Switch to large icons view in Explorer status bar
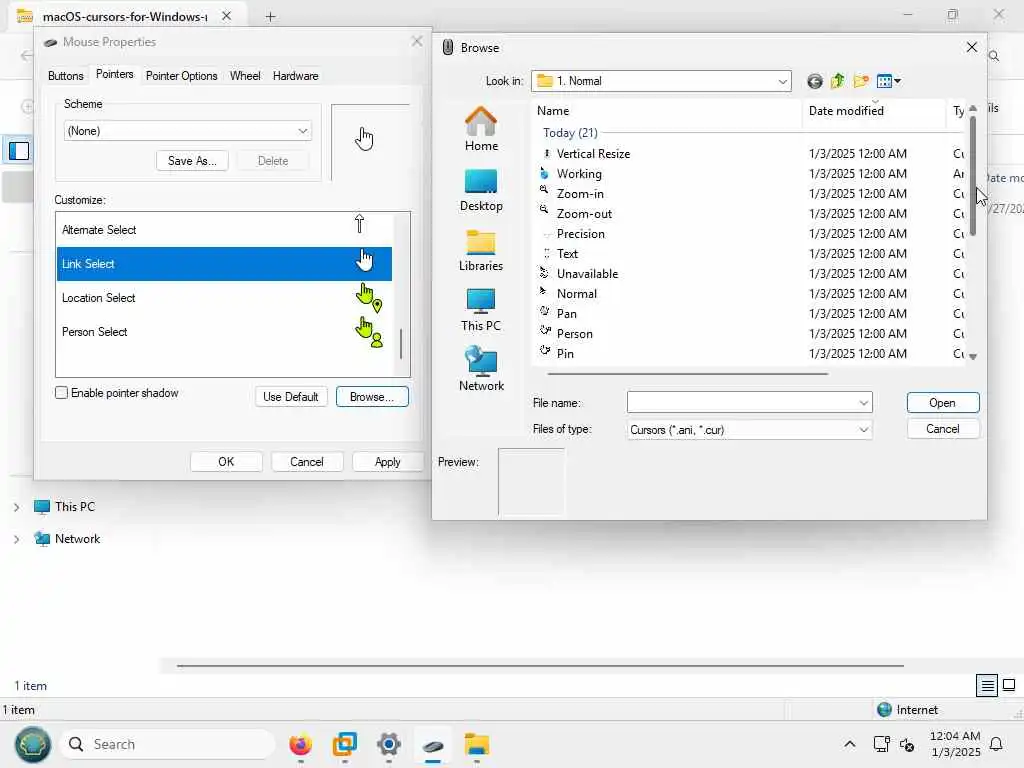The width and height of the screenshot is (1024, 768). 1009,685
